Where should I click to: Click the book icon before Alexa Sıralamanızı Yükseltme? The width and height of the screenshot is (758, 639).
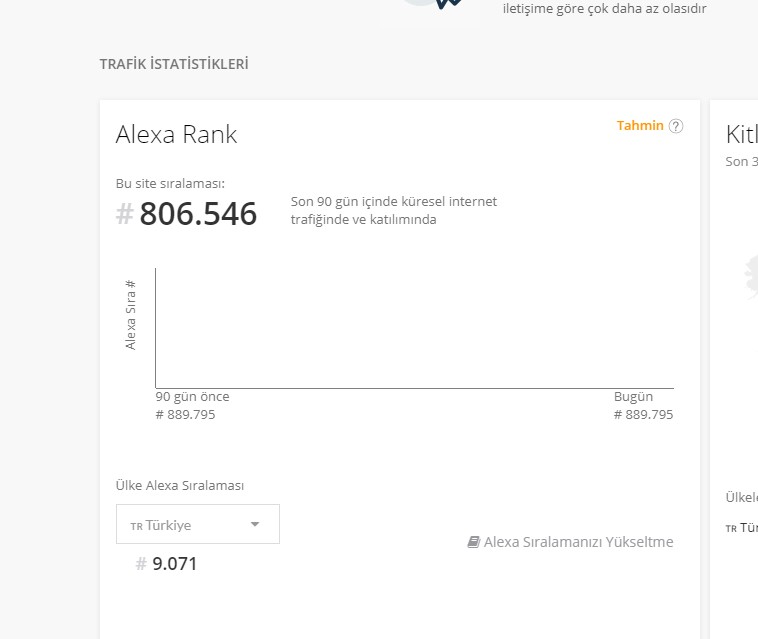[x=473, y=542]
